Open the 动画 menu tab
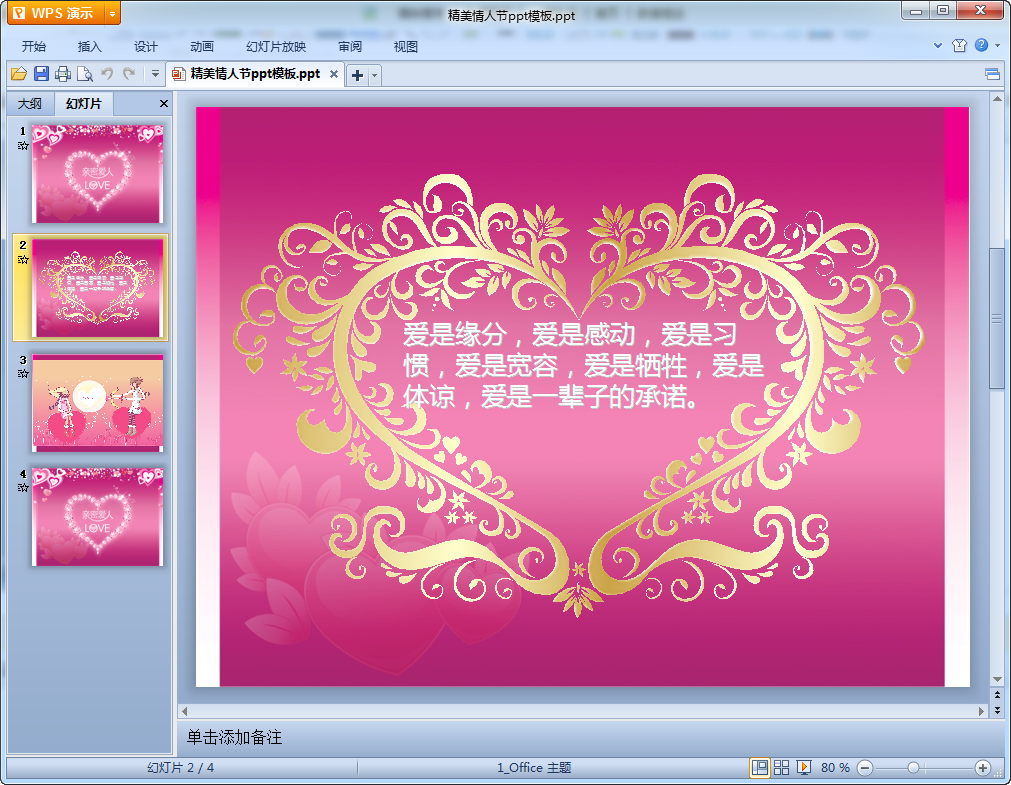This screenshot has height=785, width=1011. click(202, 46)
